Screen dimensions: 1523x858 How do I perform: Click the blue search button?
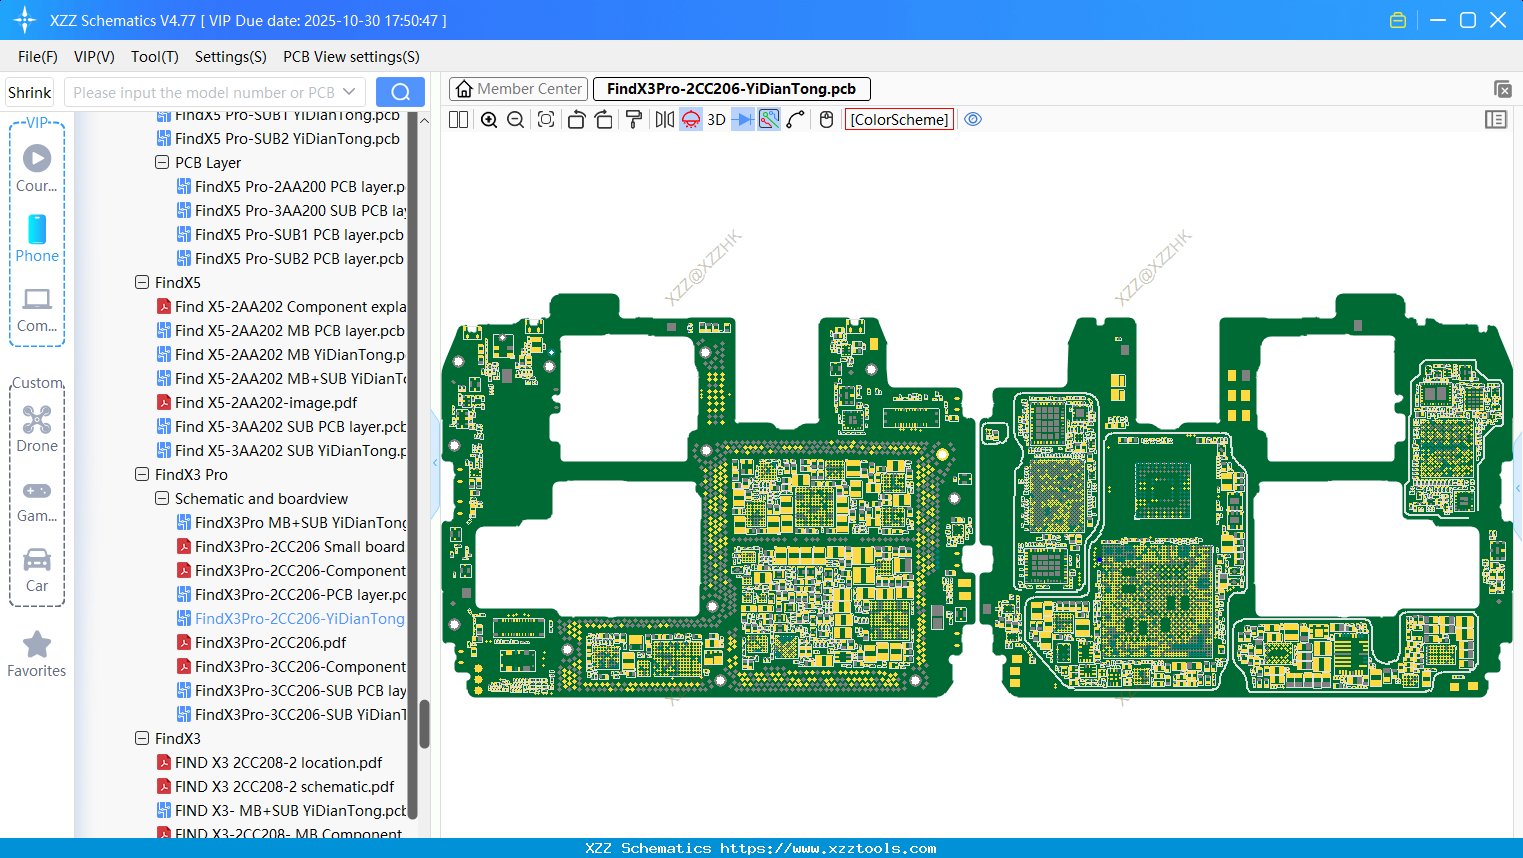pos(400,92)
